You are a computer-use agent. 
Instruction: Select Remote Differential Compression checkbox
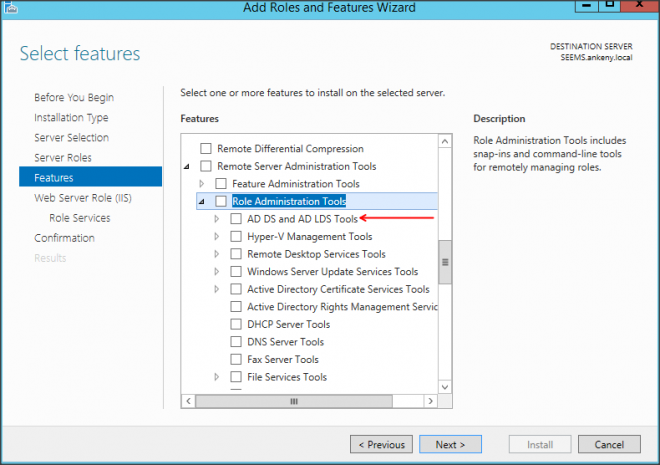click(207, 149)
